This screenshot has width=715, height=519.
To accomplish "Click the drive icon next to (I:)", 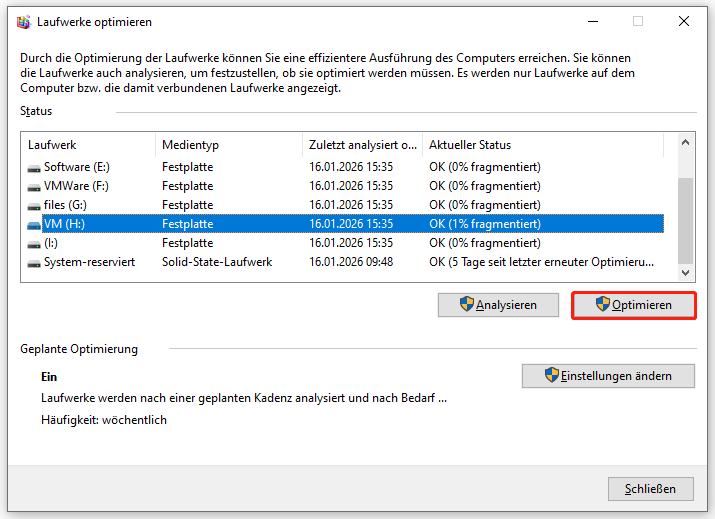I will (x=34, y=244).
